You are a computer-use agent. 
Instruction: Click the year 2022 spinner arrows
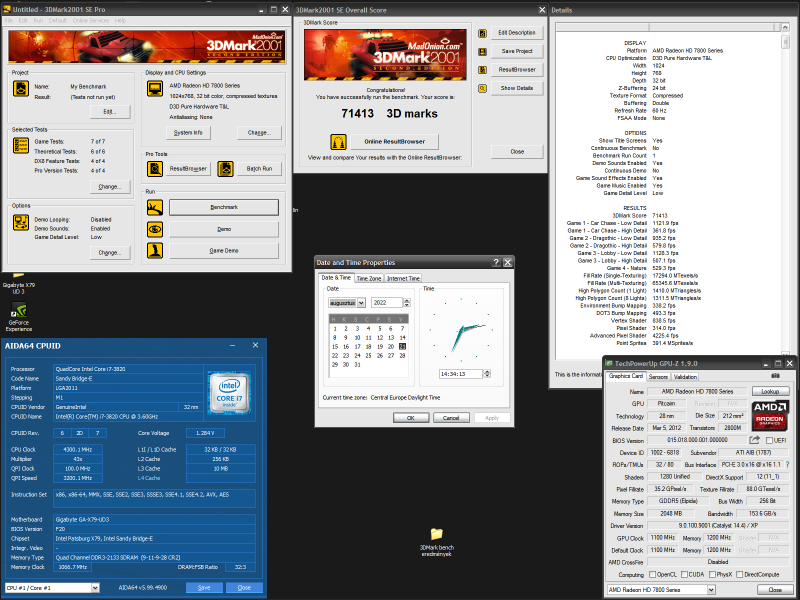click(x=407, y=303)
